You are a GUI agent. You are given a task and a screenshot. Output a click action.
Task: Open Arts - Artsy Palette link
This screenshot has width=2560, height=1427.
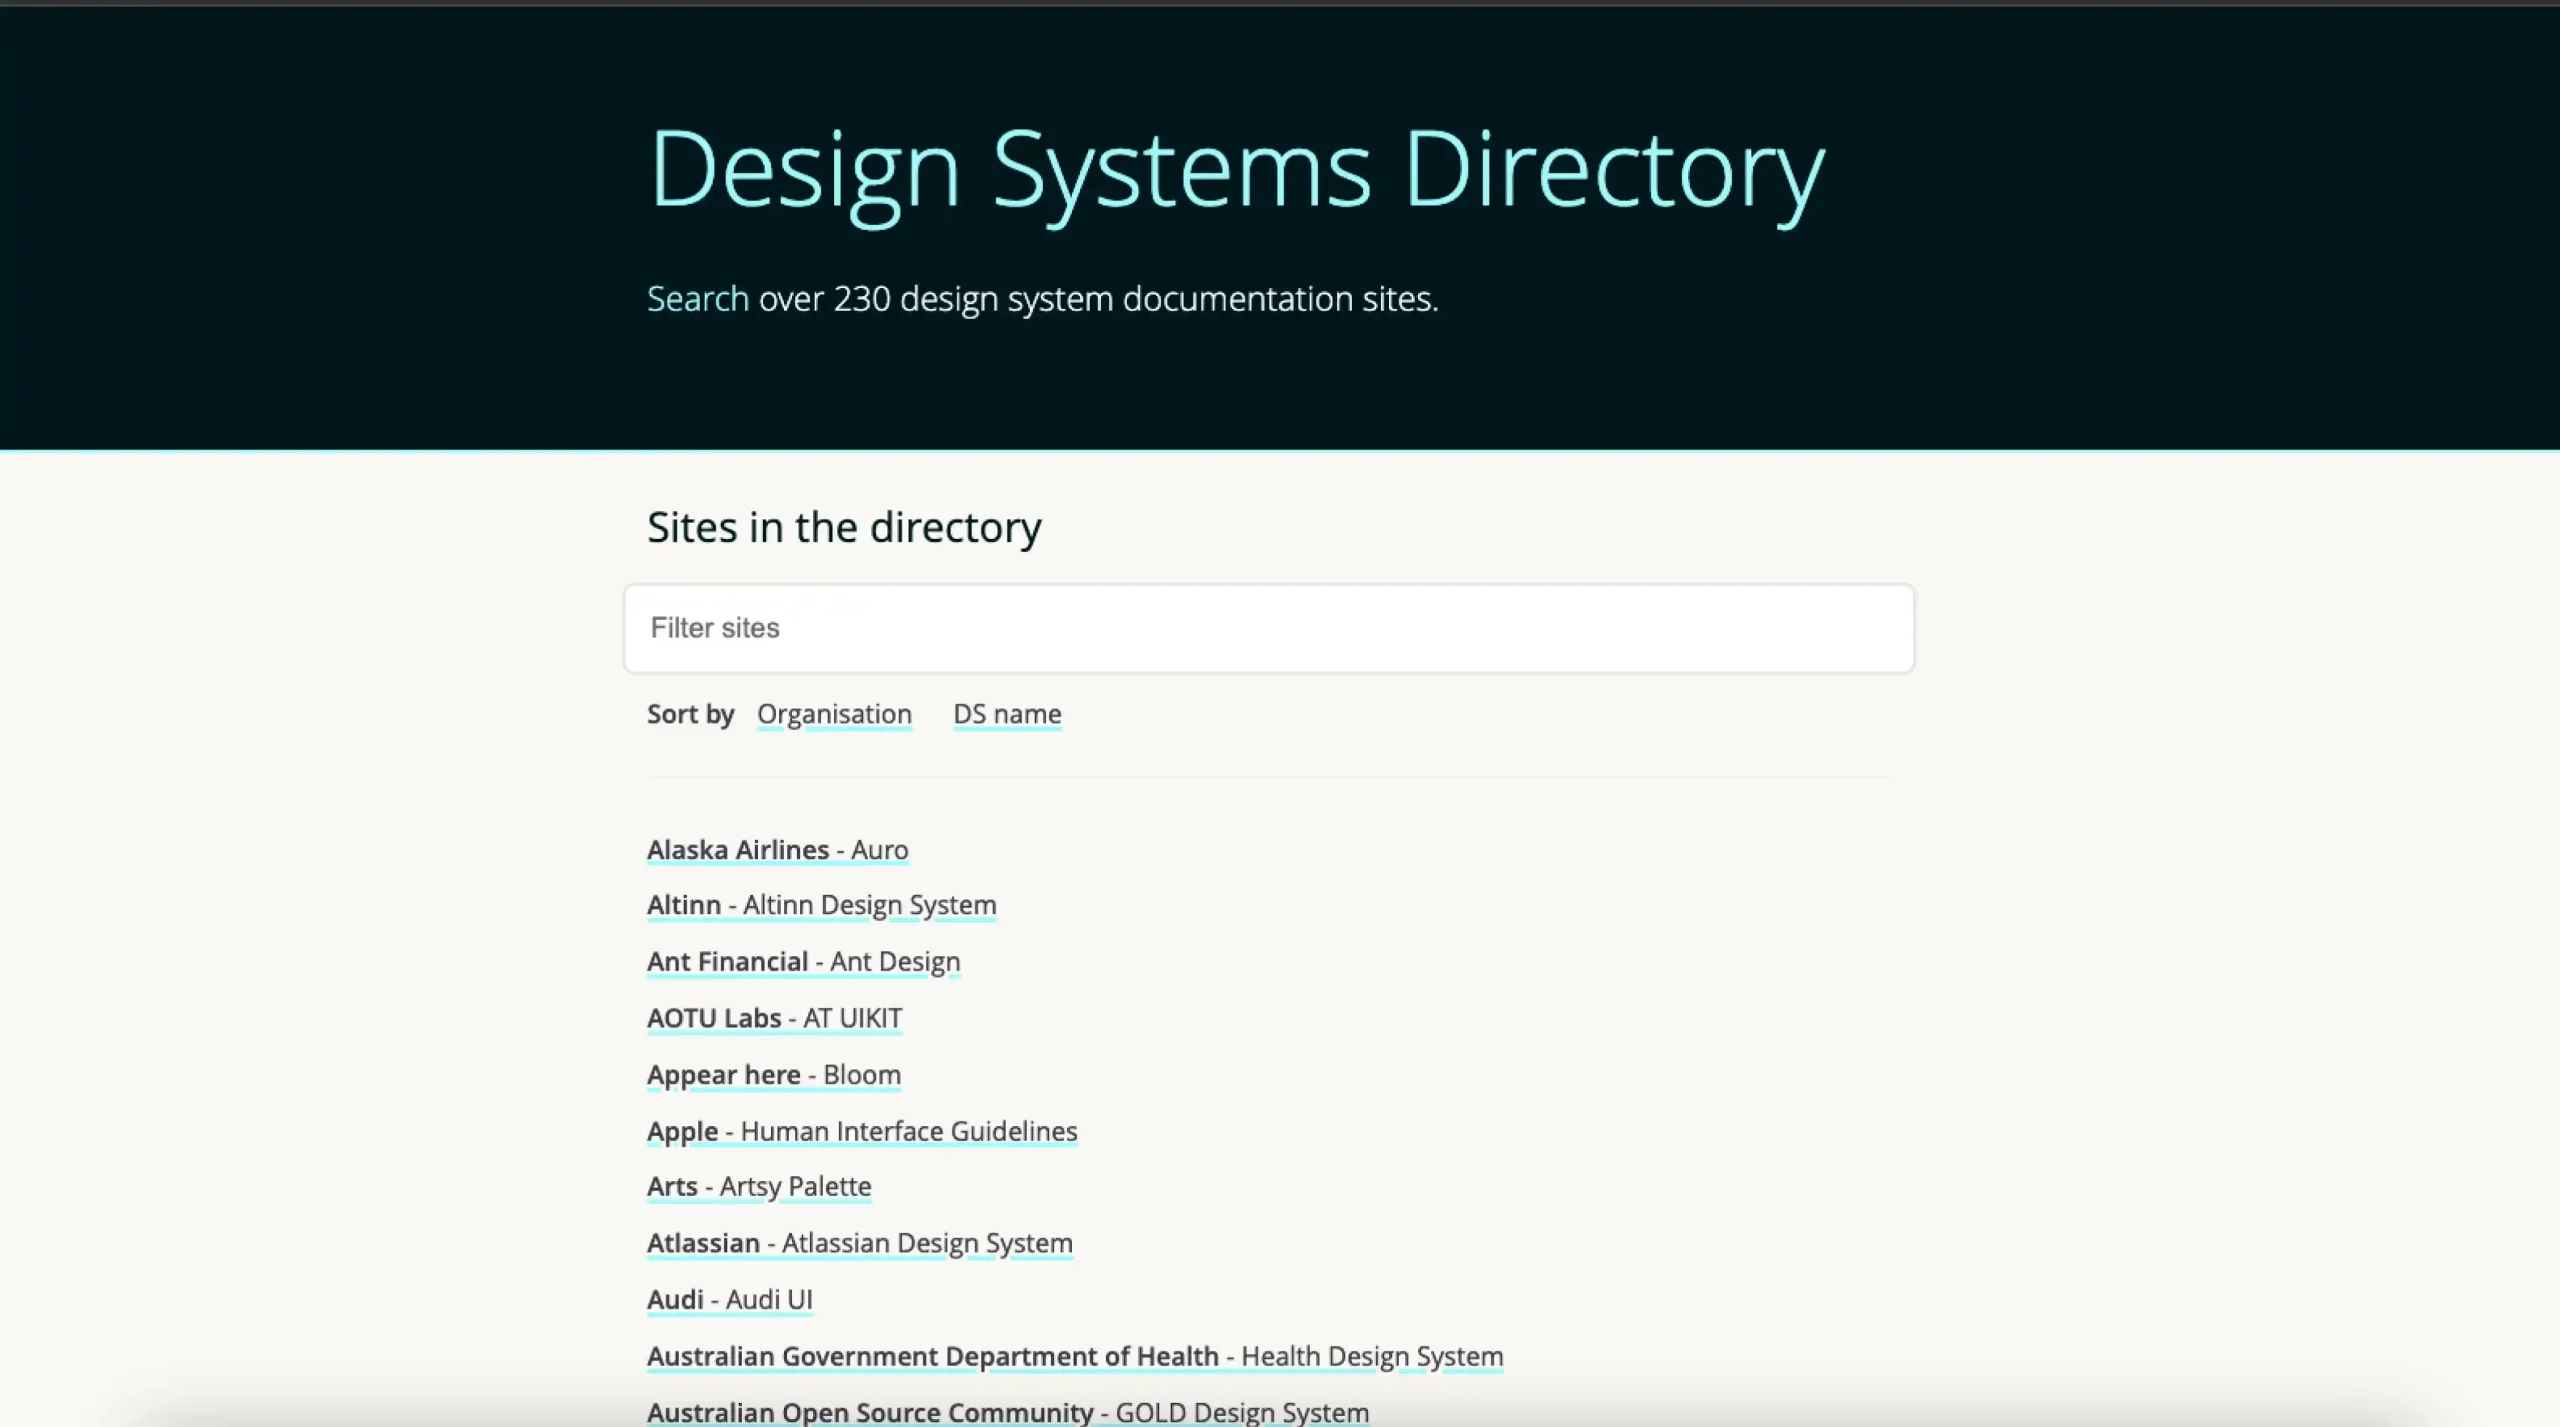758,1187
